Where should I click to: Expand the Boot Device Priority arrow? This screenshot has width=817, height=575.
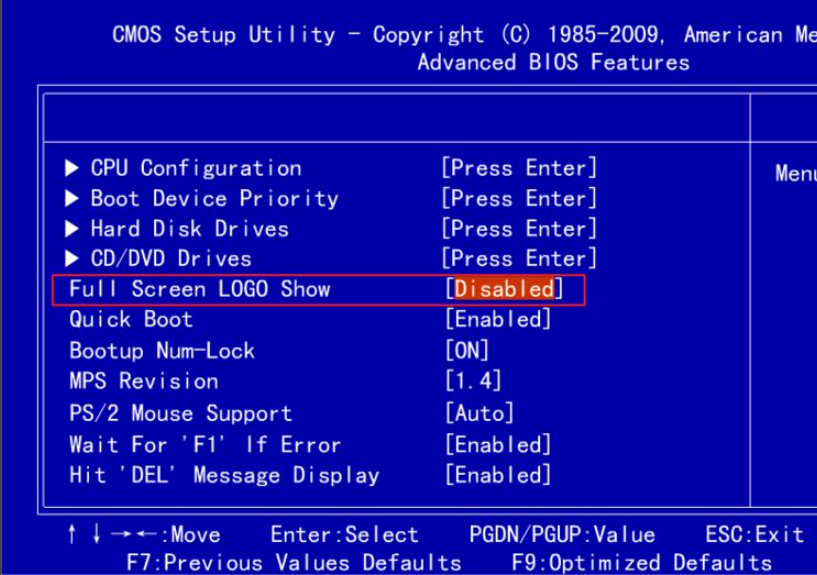(x=73, y=198)
